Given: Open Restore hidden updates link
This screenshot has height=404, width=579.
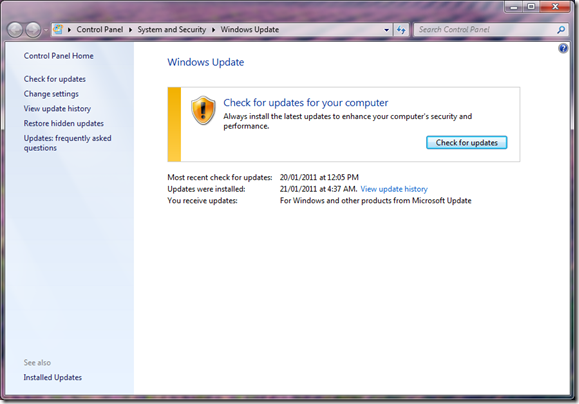Looking at the screenshot, I should tap(64, 123).
